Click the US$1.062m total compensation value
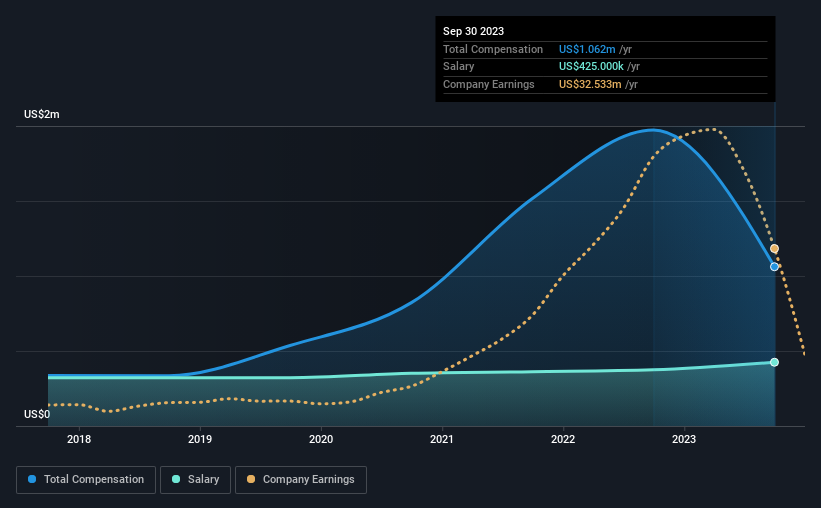This screenshot has height=508, width=821. click(587, 49)
